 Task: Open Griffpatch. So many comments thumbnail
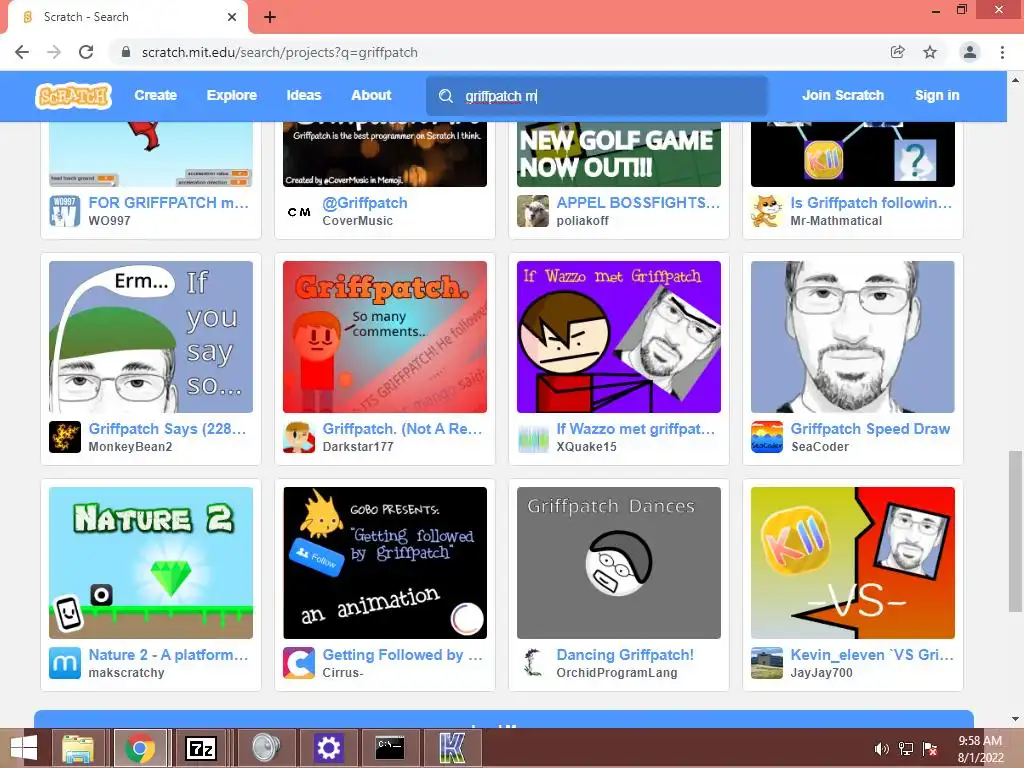[x=385, y=337]
